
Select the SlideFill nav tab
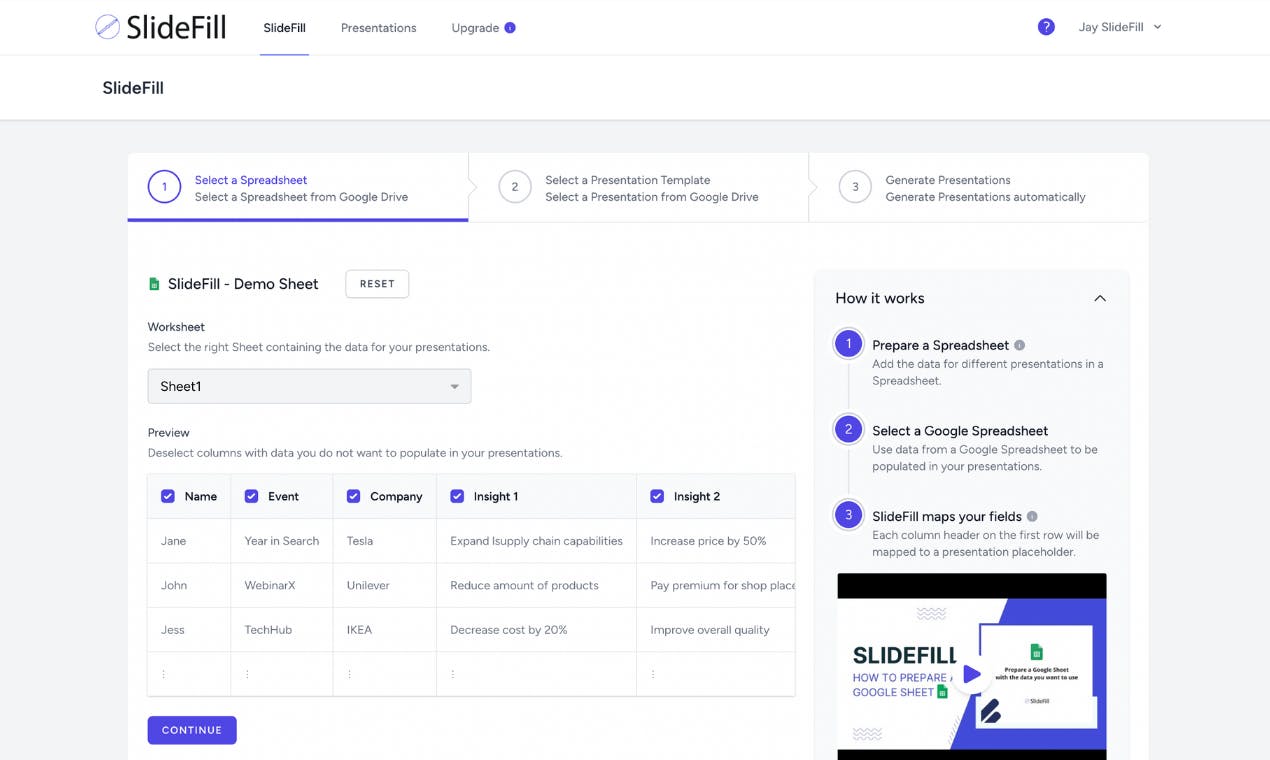pos(284,28)
